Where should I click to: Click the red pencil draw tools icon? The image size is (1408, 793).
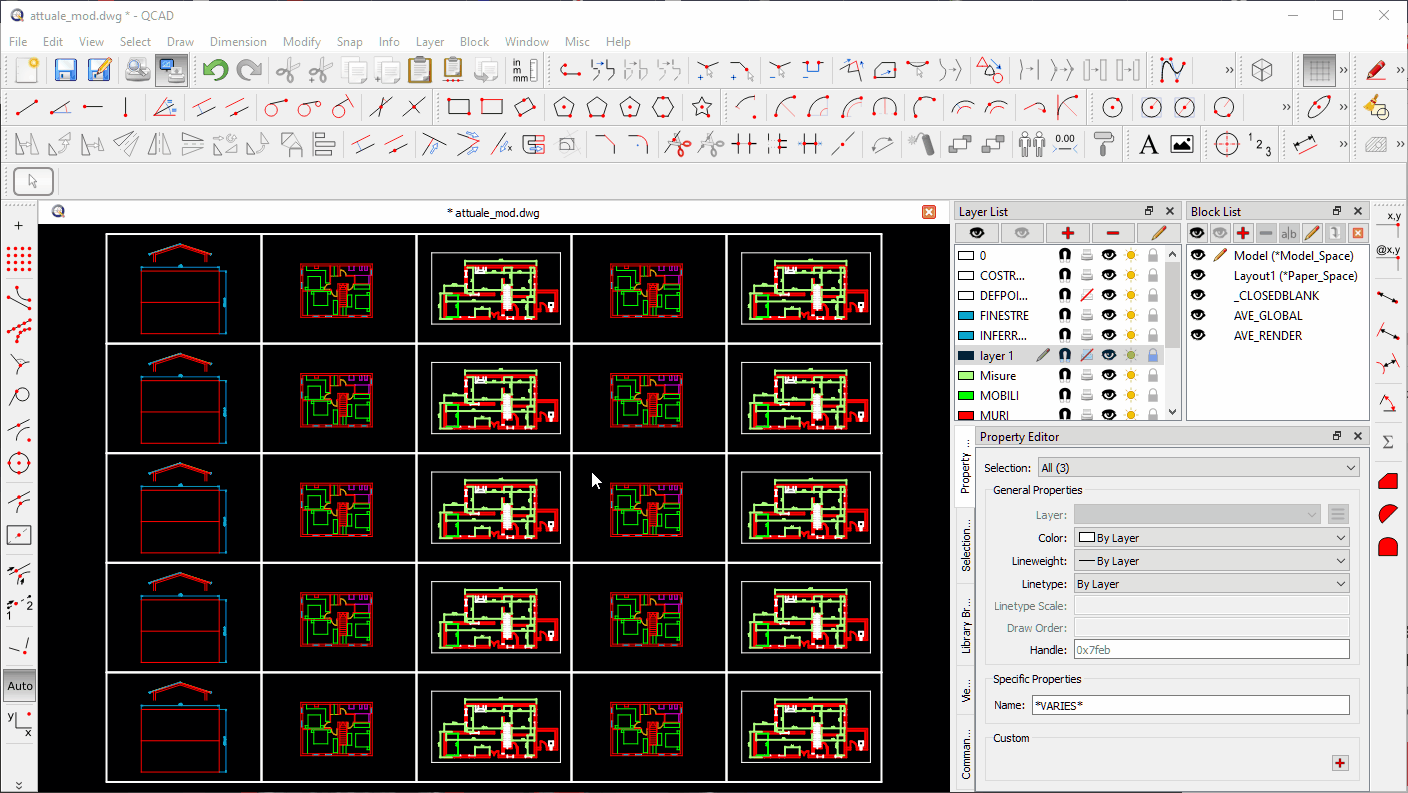(1376, 70)
